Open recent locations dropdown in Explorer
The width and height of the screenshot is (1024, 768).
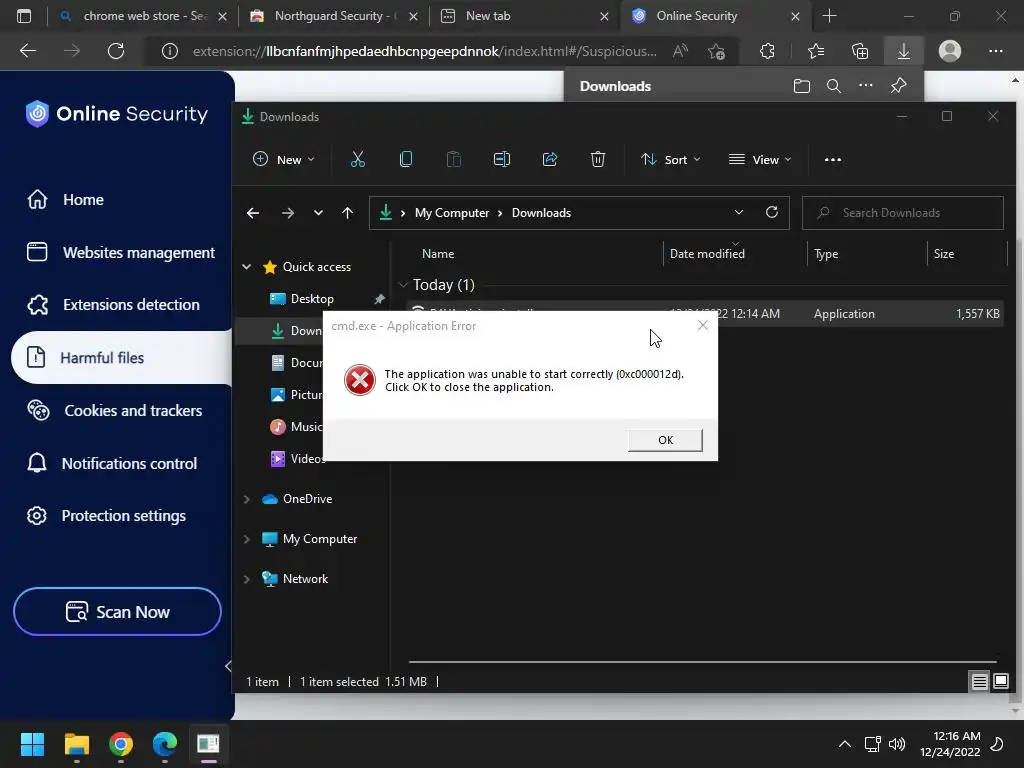pyautogui.click(x=318, y=213)
